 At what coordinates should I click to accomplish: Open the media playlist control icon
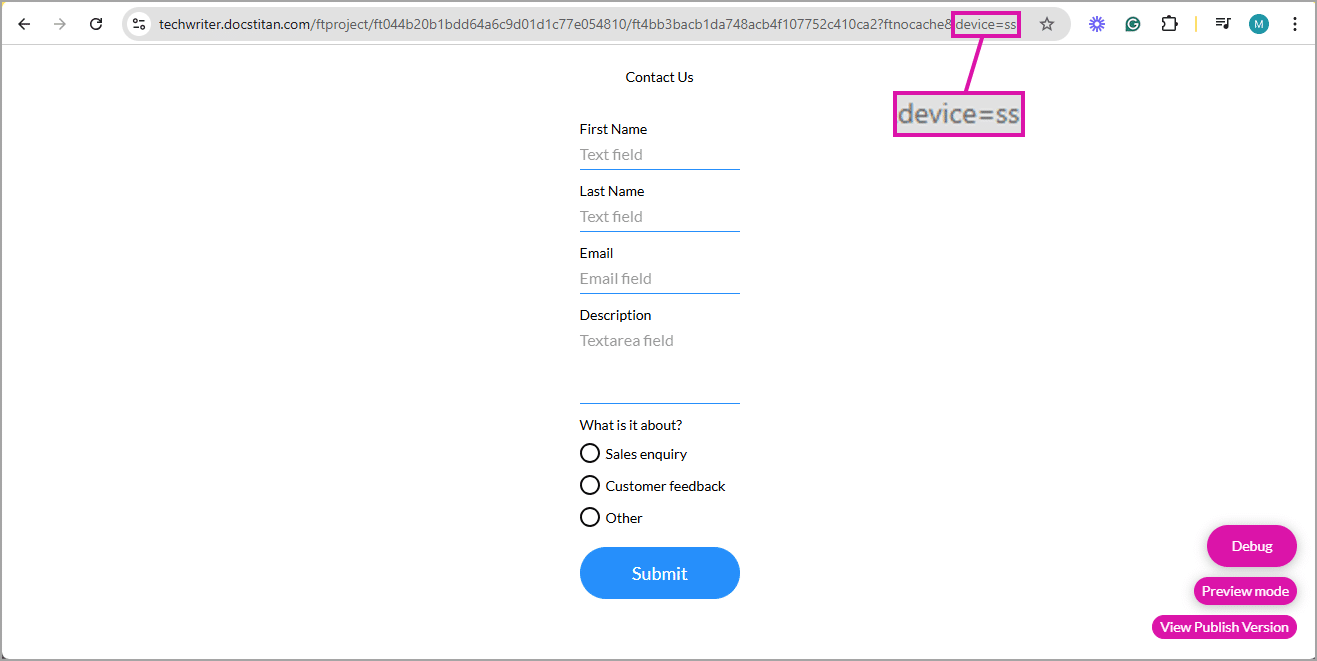click(1222, 23)
